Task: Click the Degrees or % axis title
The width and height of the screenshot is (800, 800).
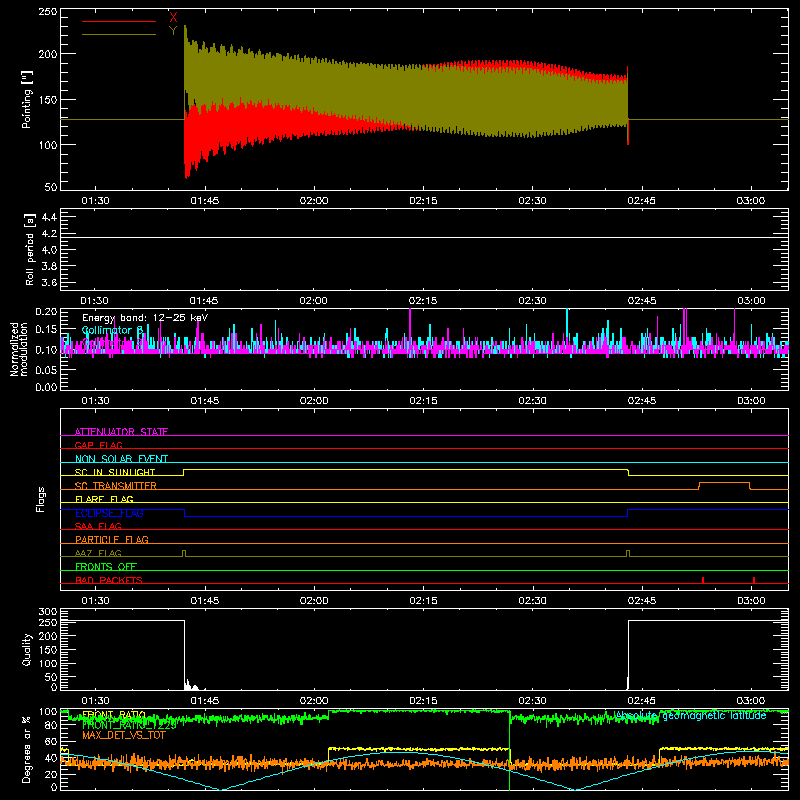Action: [27, 749]
